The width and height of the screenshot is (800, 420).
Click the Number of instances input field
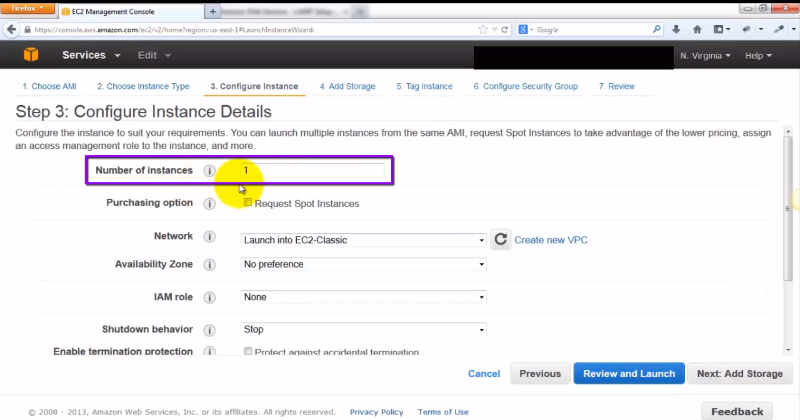click(312, 170)
